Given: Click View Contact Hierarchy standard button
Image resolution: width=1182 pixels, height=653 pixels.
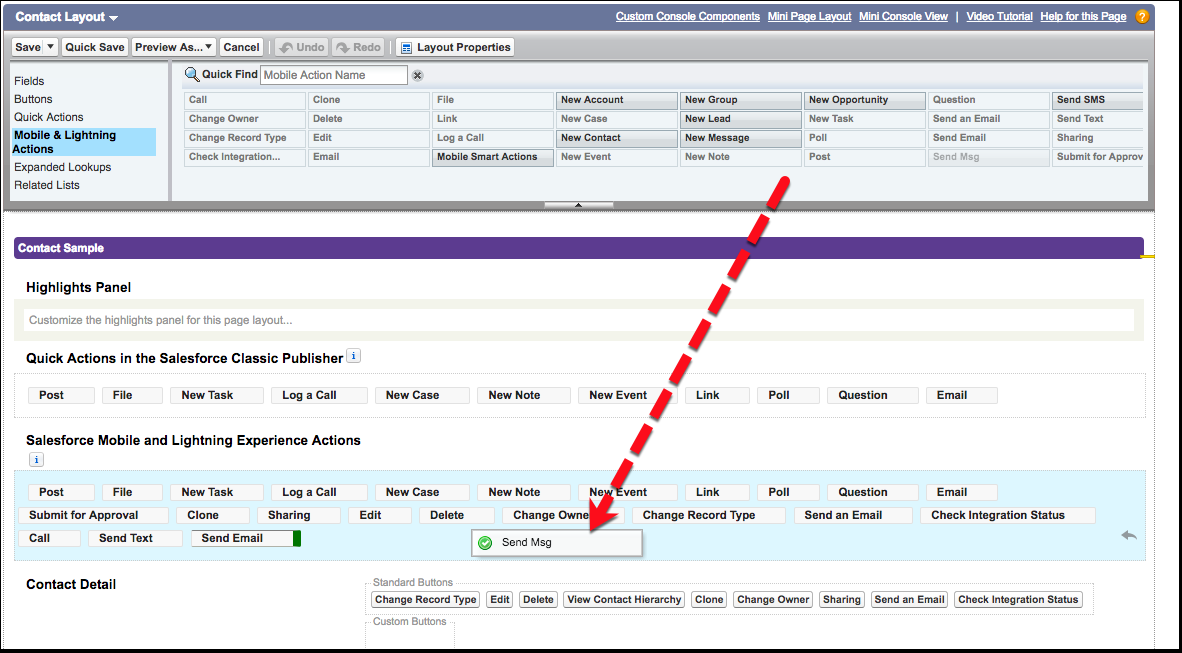Looking at the screenshot, I should pos(624,599).
